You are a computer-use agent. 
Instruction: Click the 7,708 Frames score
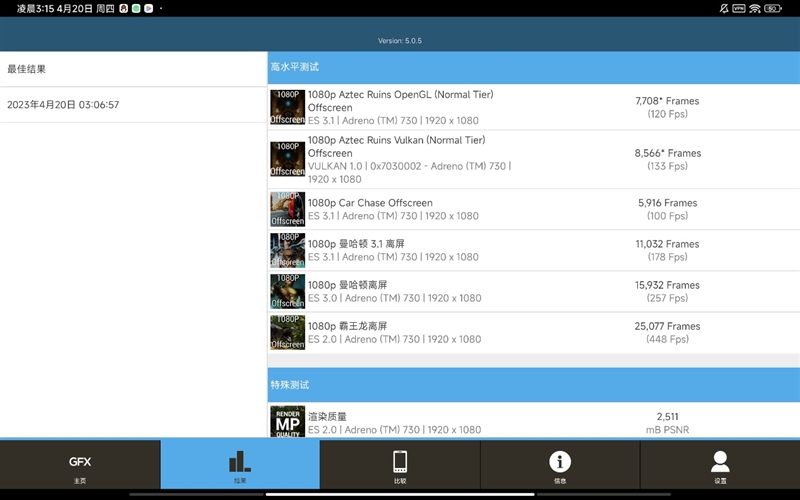[x=667, y=101]
